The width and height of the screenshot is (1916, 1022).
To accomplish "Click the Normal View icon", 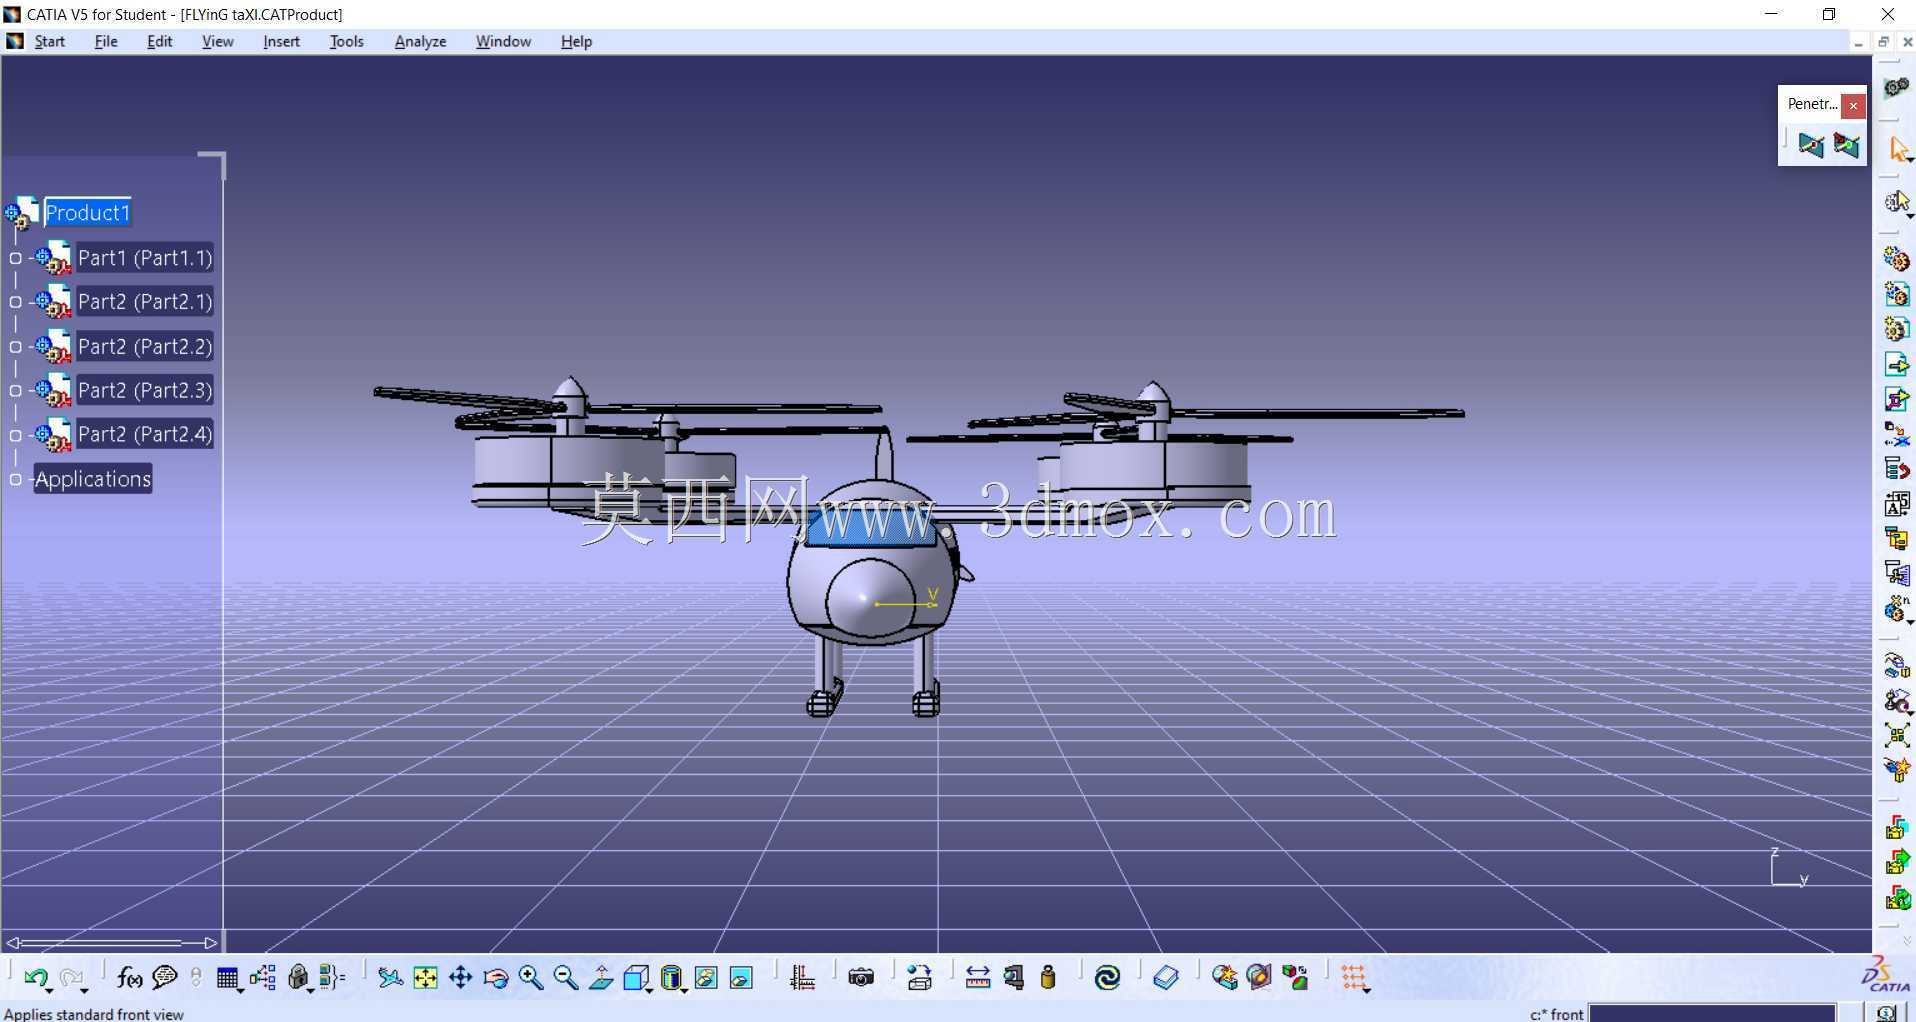I will [x=600, y=978].
